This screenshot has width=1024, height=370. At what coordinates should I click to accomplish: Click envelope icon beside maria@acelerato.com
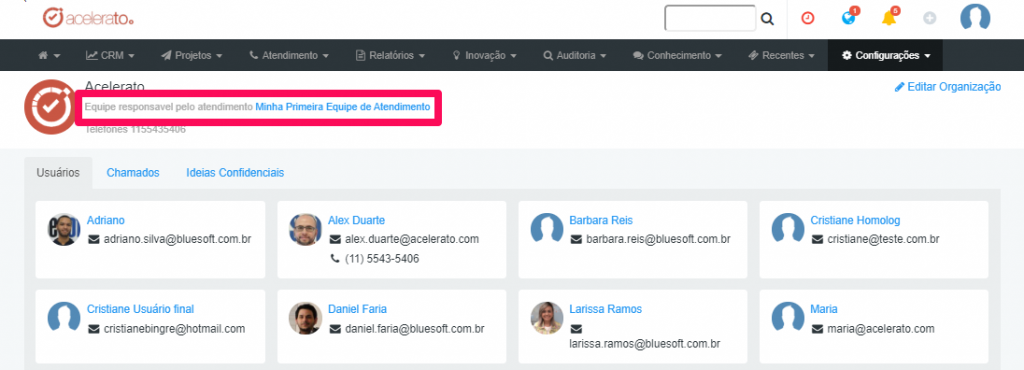[x=817, y=329]
